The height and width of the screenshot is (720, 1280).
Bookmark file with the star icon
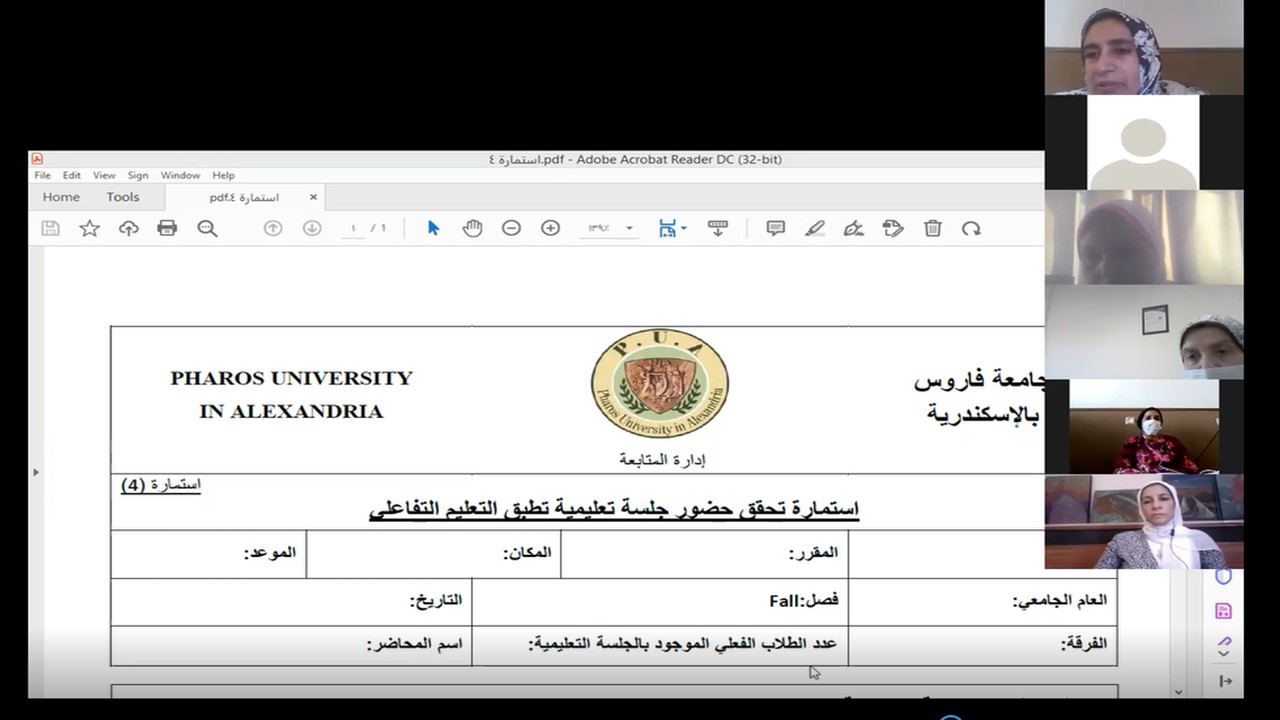pyautogui.click(x=89, y=228)
